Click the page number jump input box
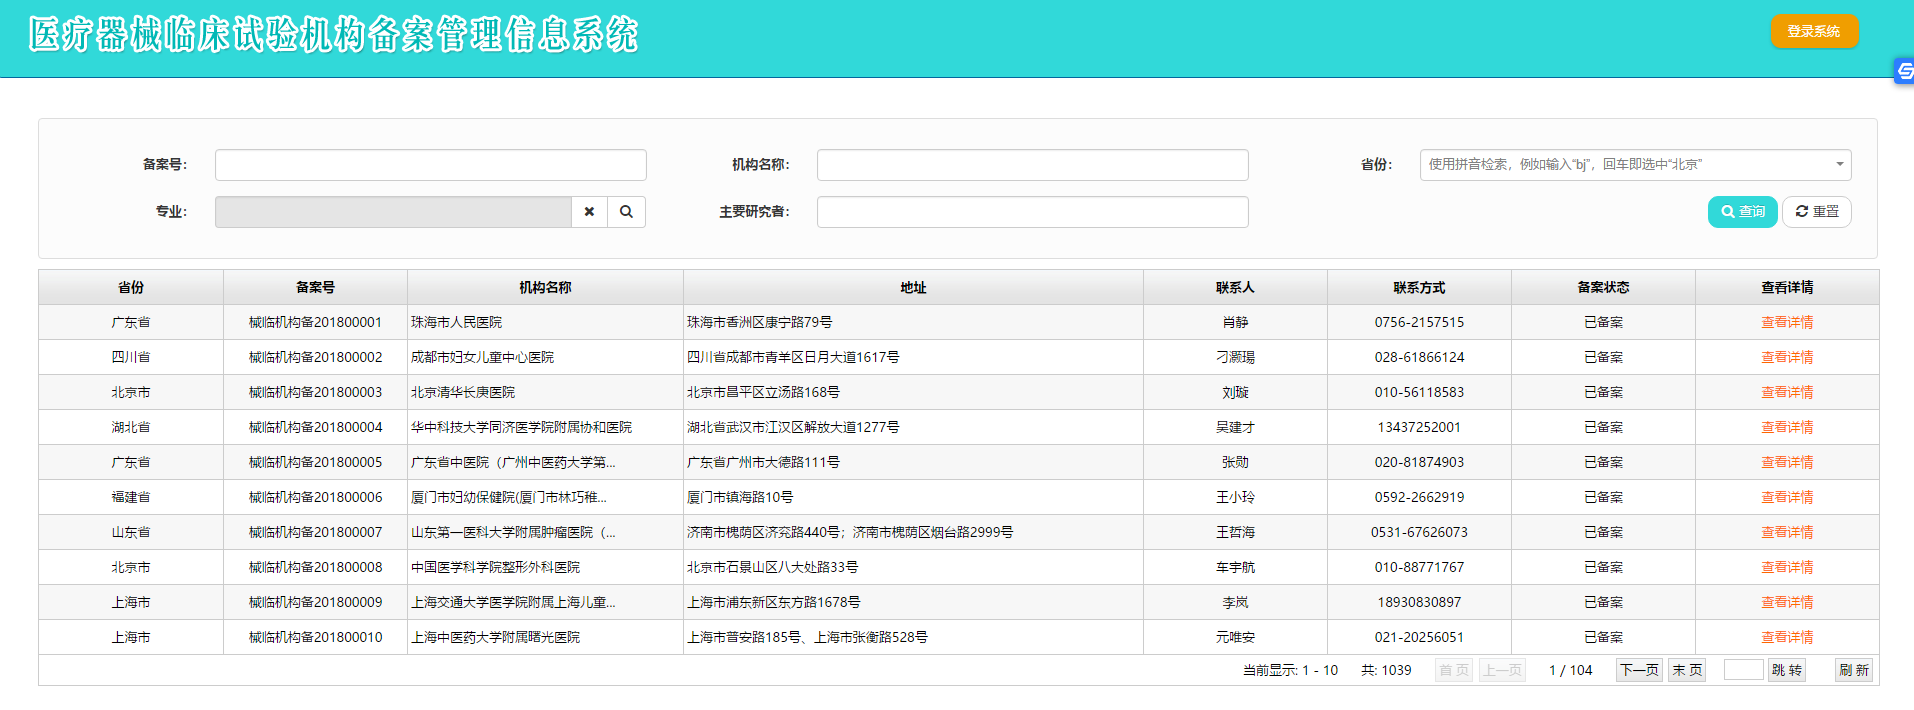Viewport: 1914px width, 710px height. click(x=1743, y=670)
